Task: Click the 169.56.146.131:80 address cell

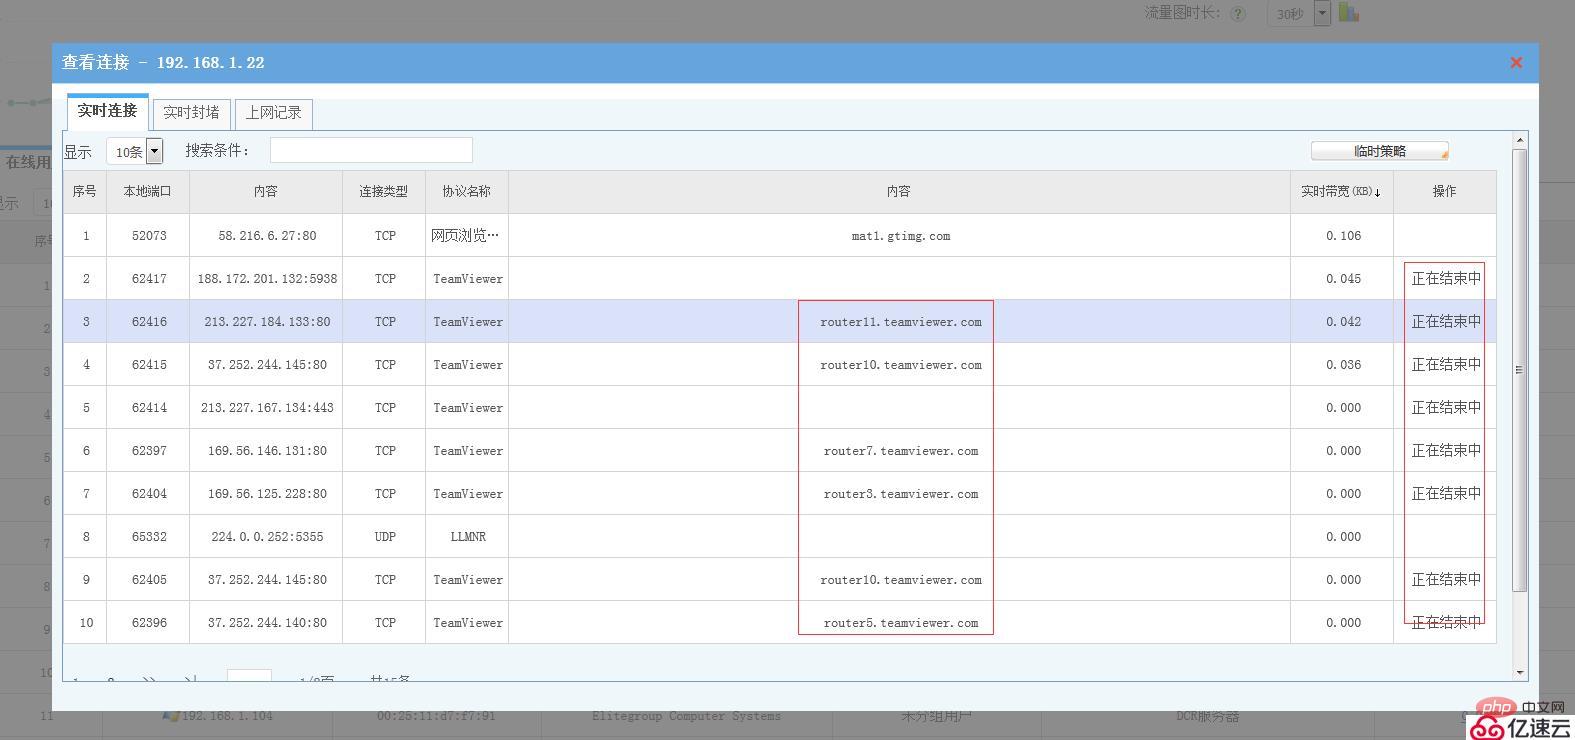Action: point(267,451)
